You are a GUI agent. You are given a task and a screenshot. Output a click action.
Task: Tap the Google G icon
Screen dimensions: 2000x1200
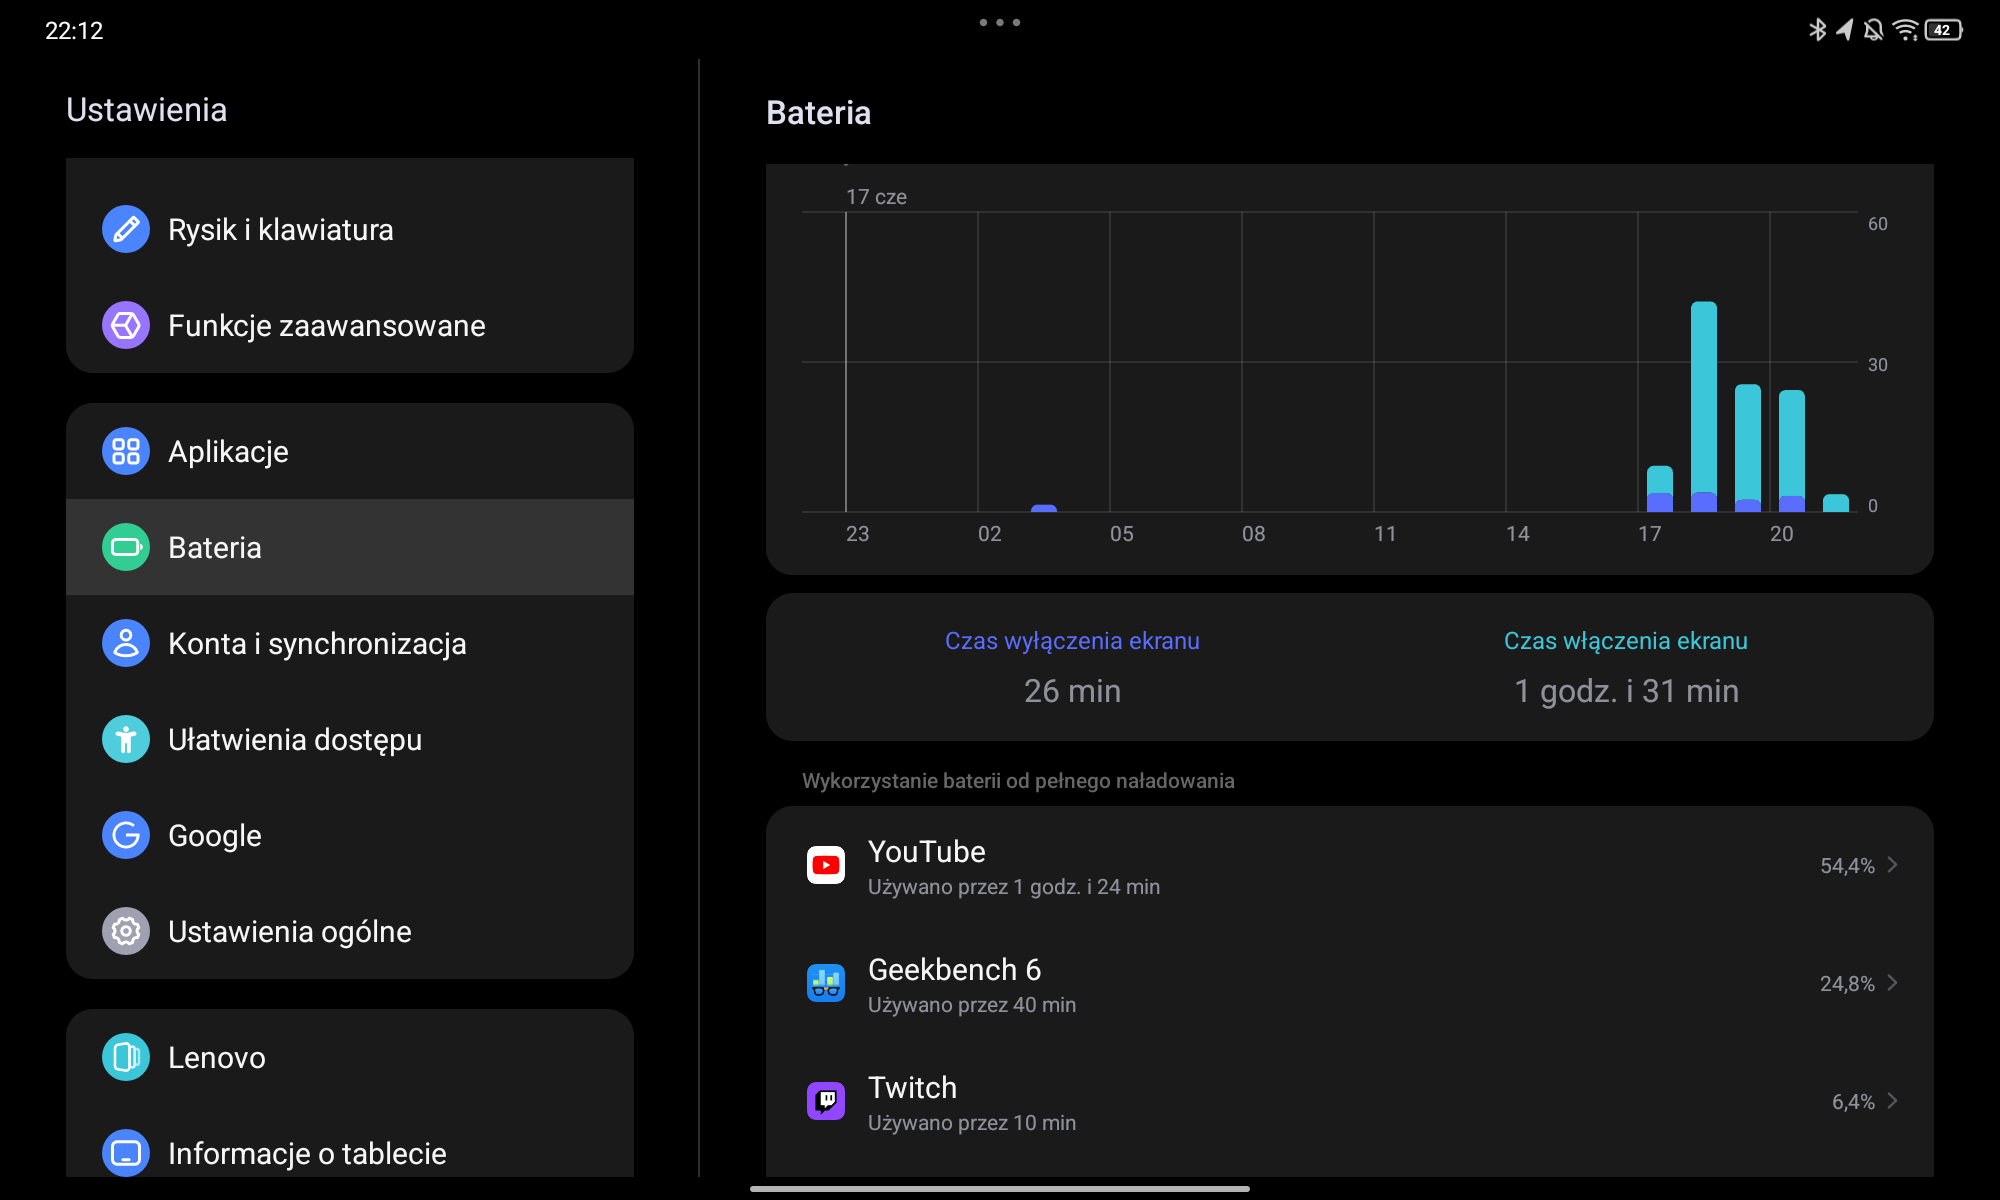pos(126,835)
